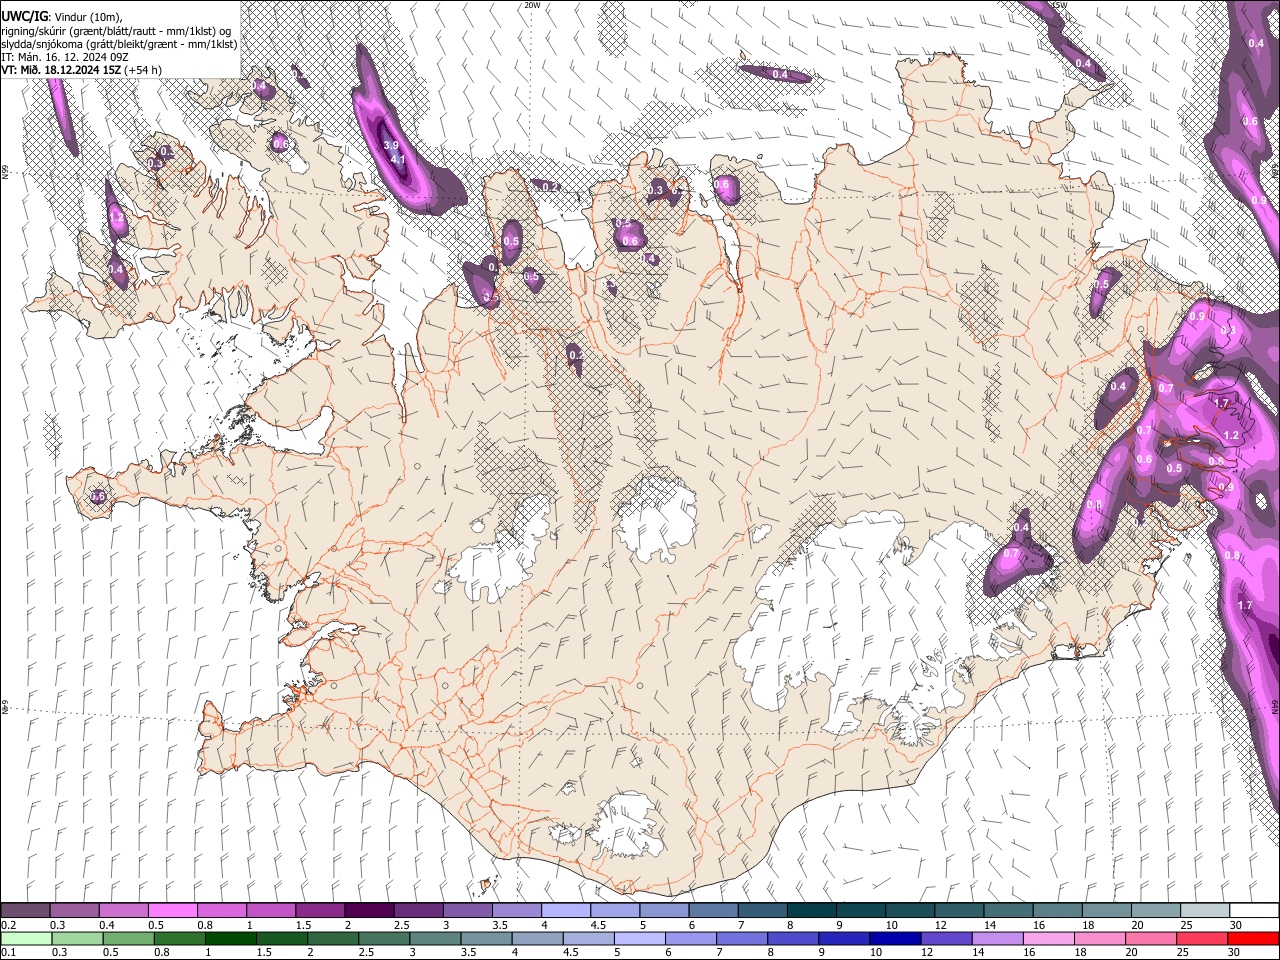This screenshot has height=960, width=1280.
Task: Click the '3.9' precipitation value on the map
Action: 391,146
